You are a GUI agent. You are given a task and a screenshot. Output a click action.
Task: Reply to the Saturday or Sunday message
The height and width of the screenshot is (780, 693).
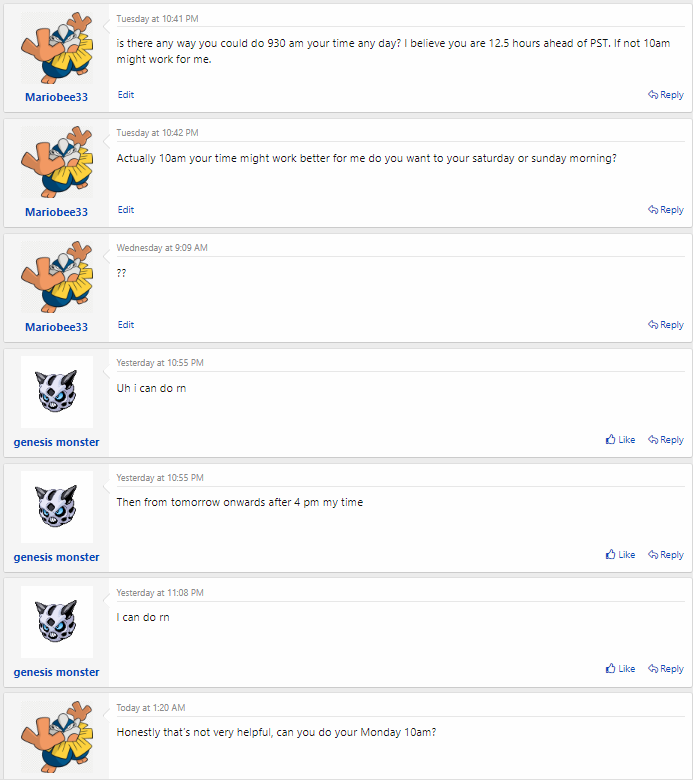click(666, 210)
